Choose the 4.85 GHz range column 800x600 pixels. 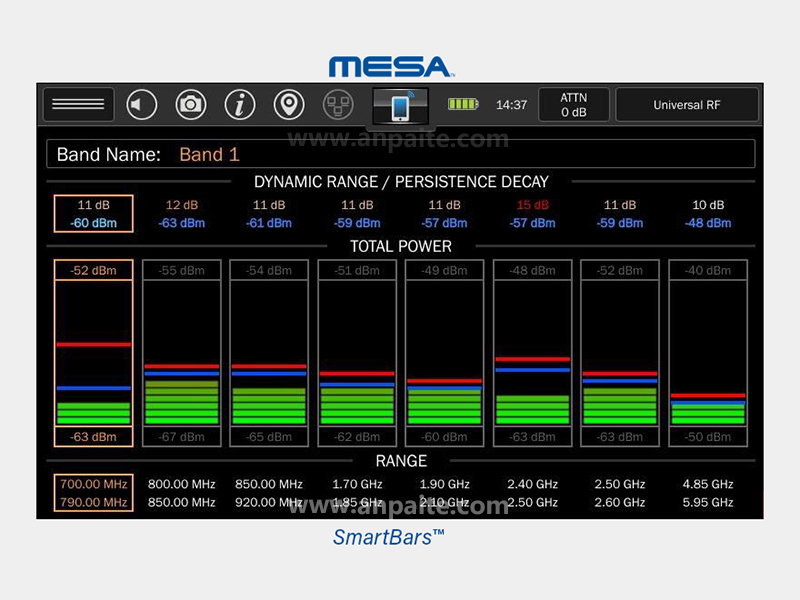pyautogui.click(x=708, y=493)
